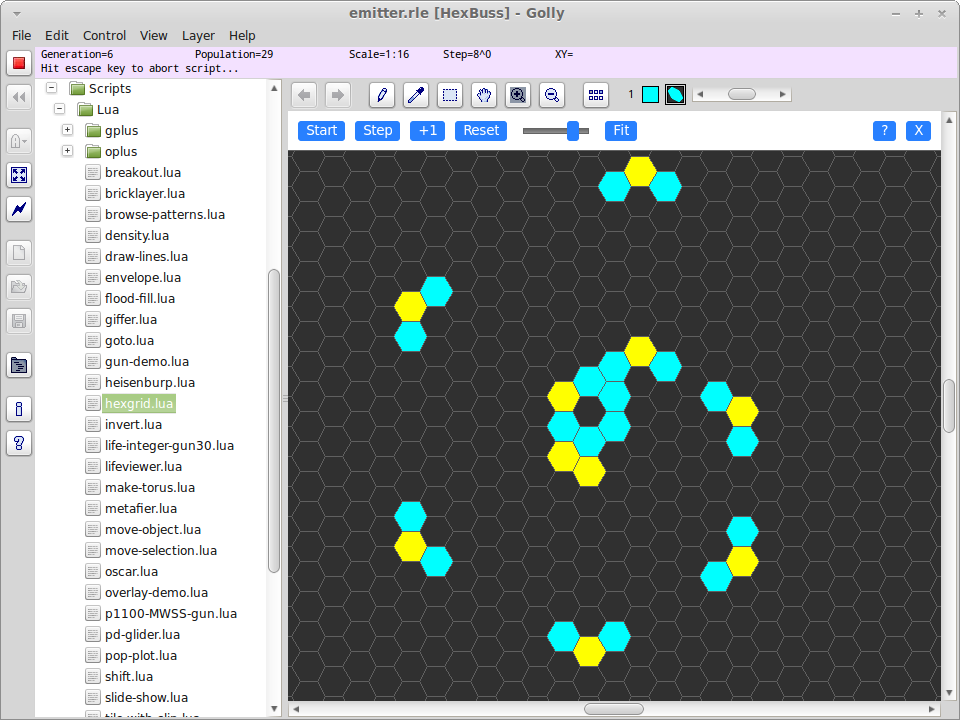
Task: Click the zoom in magnifier tool
Action: coord(518,95)
